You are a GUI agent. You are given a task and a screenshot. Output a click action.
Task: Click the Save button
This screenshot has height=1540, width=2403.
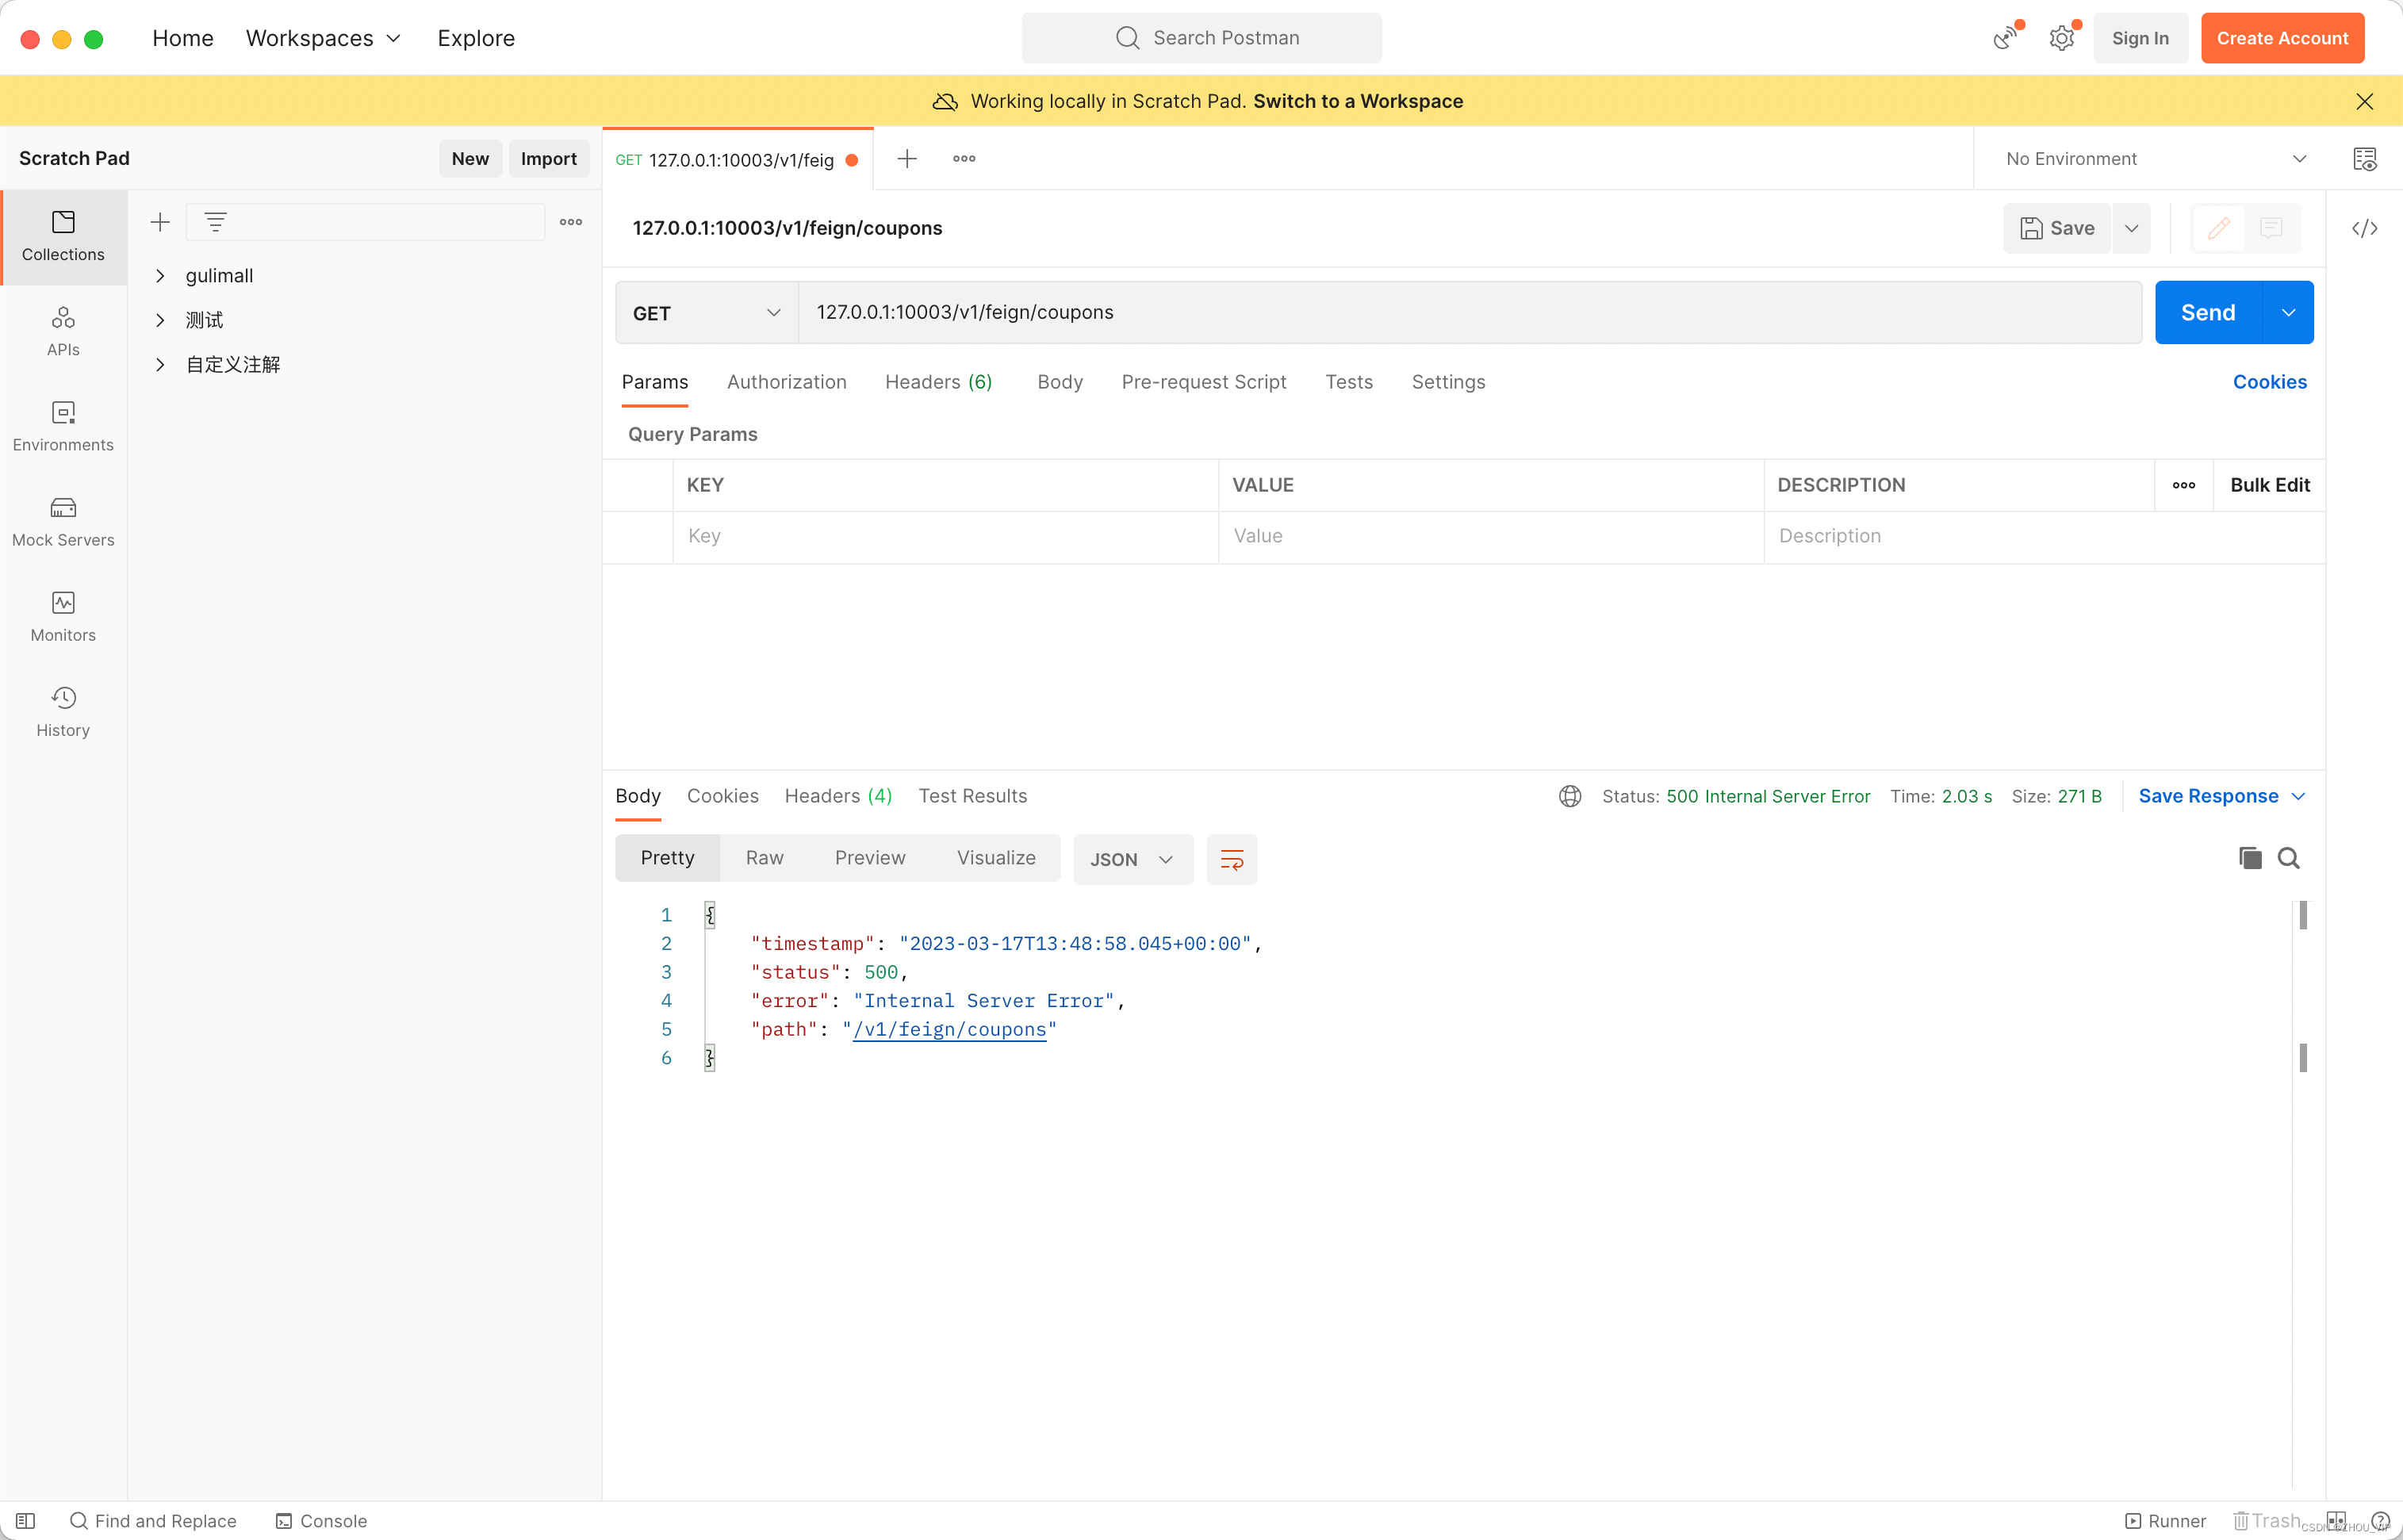[2057, 228]
